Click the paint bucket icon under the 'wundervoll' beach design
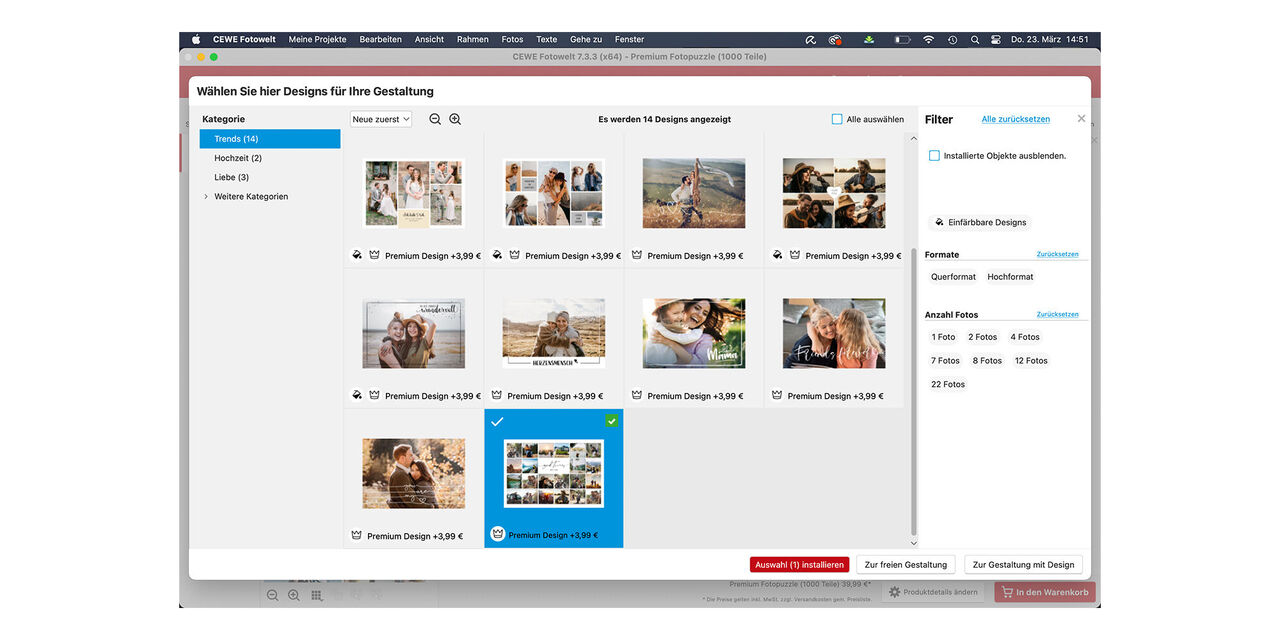The image size is (1280, 640). (357, 395)
